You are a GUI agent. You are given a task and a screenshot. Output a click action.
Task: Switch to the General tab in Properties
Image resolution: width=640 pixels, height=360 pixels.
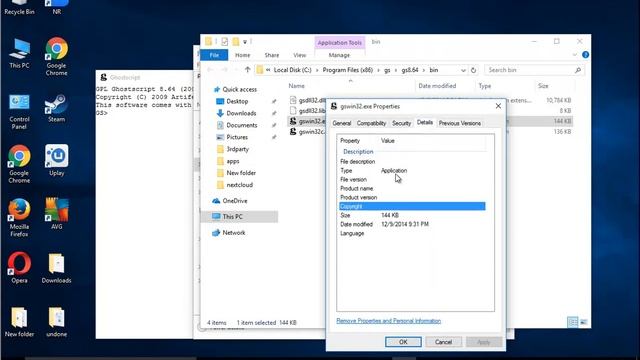[x=342, y=123]
